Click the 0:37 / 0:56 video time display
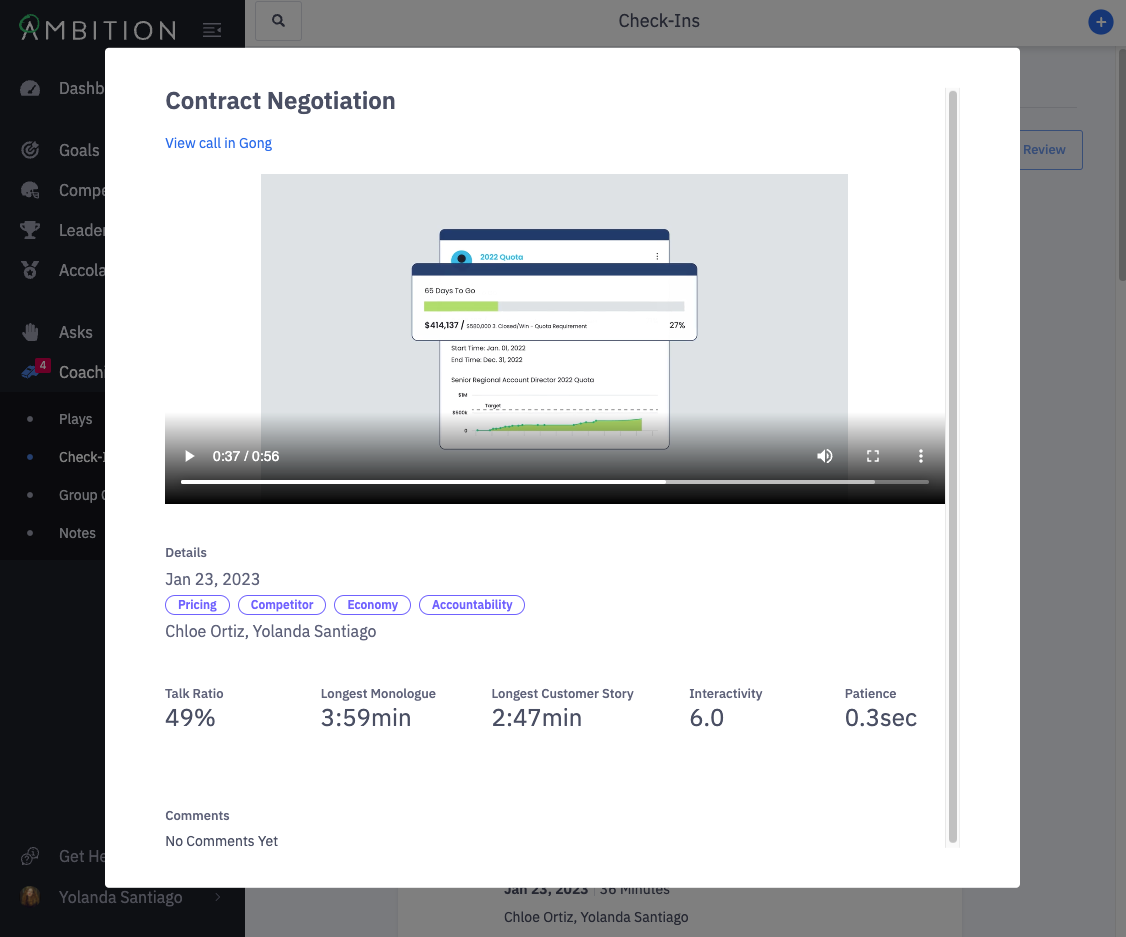 coord(246,456)
